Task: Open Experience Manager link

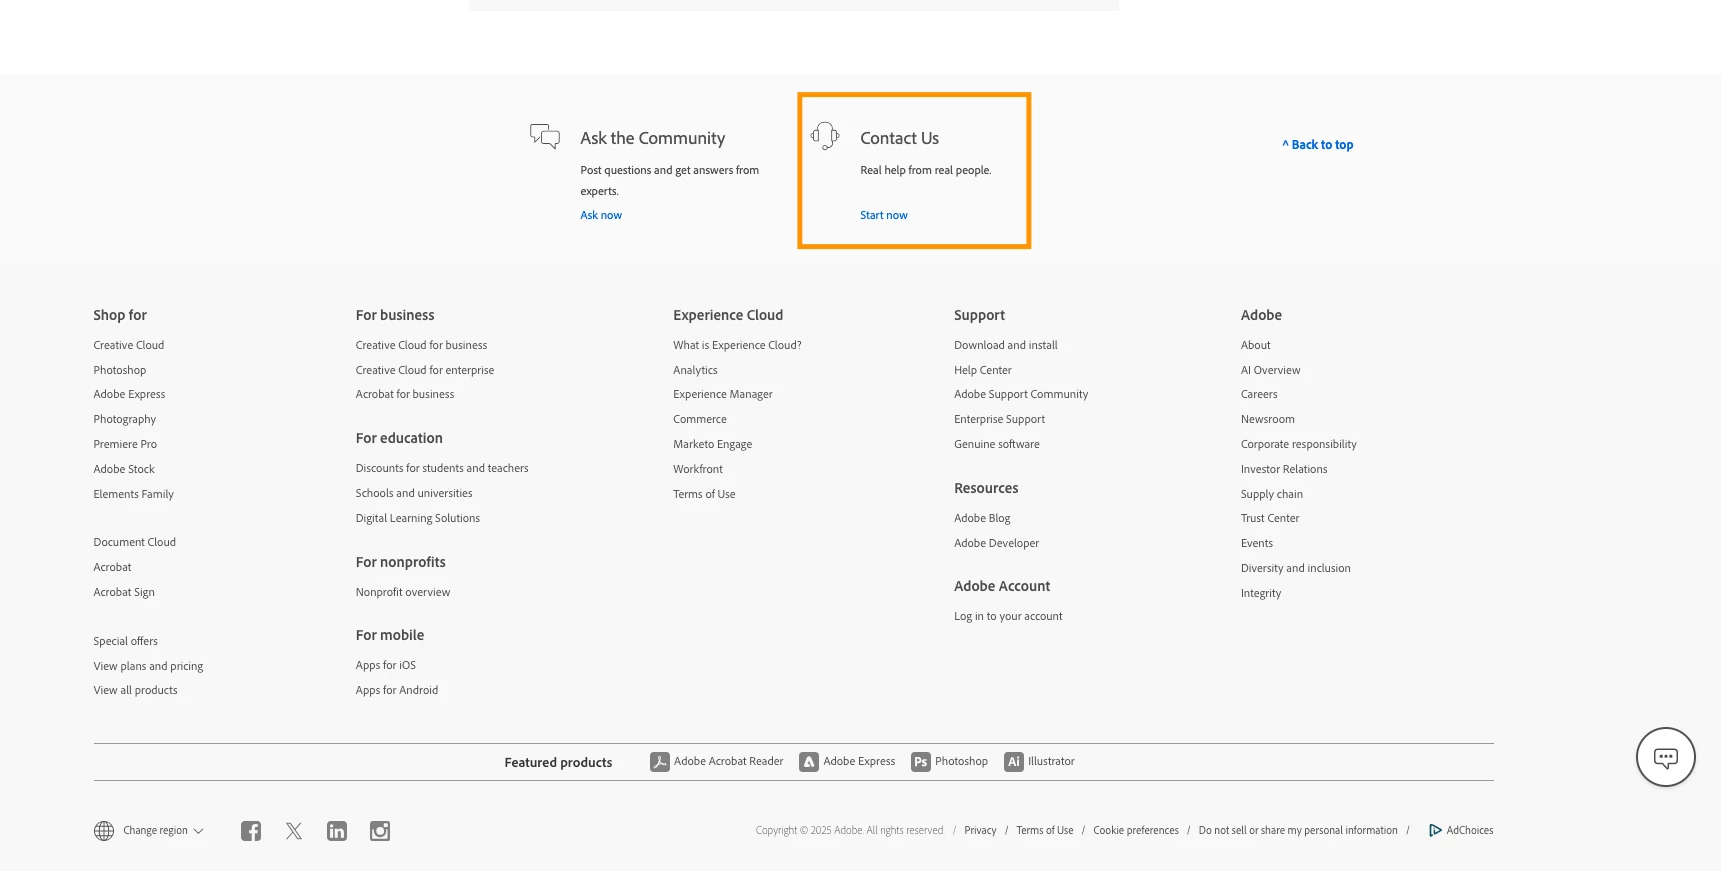Action: (723, 394)
